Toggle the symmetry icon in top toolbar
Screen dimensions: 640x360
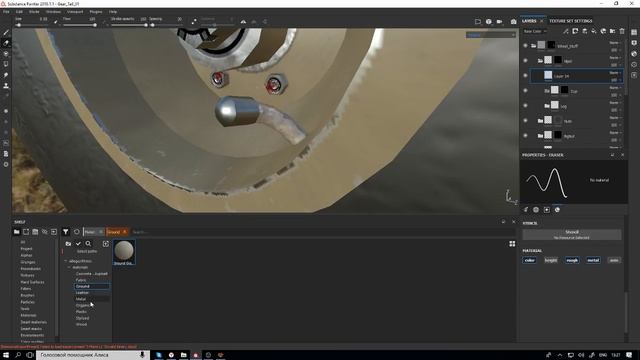pyautogui.click(x=243, y=21)
